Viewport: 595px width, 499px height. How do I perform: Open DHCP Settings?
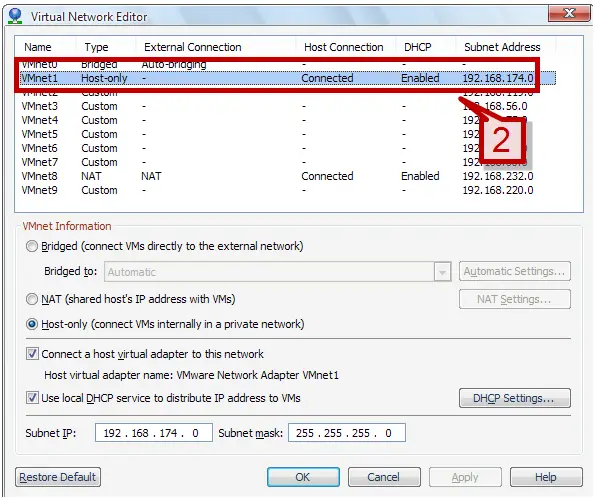[515, 398]
